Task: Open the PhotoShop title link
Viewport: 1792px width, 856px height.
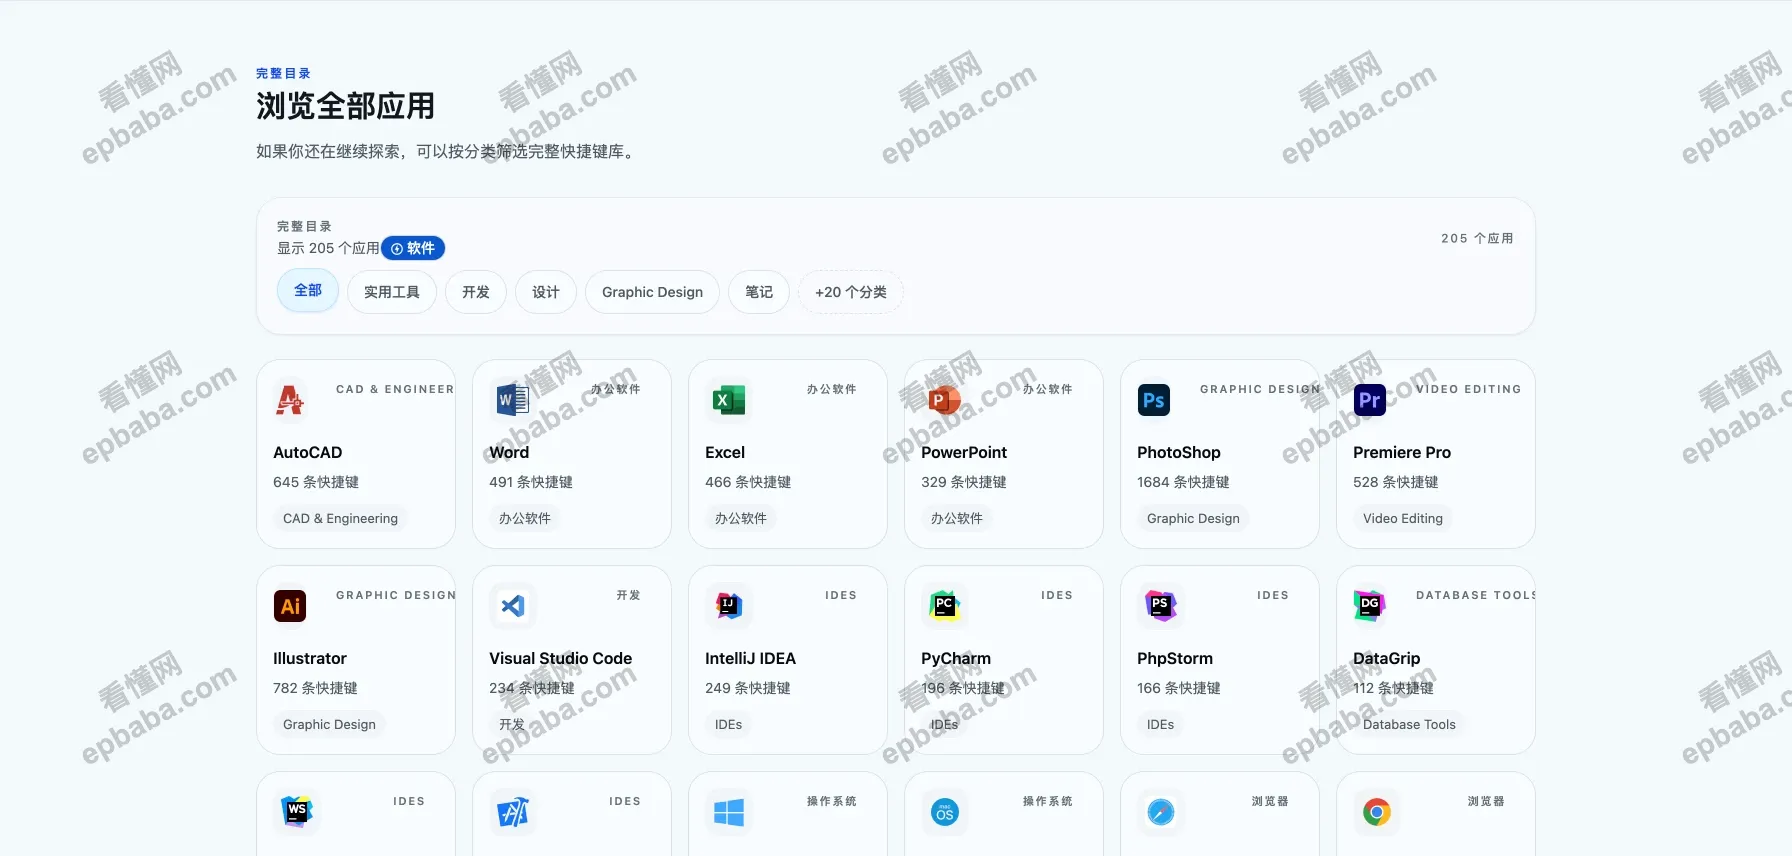Action: point(1179,452)
